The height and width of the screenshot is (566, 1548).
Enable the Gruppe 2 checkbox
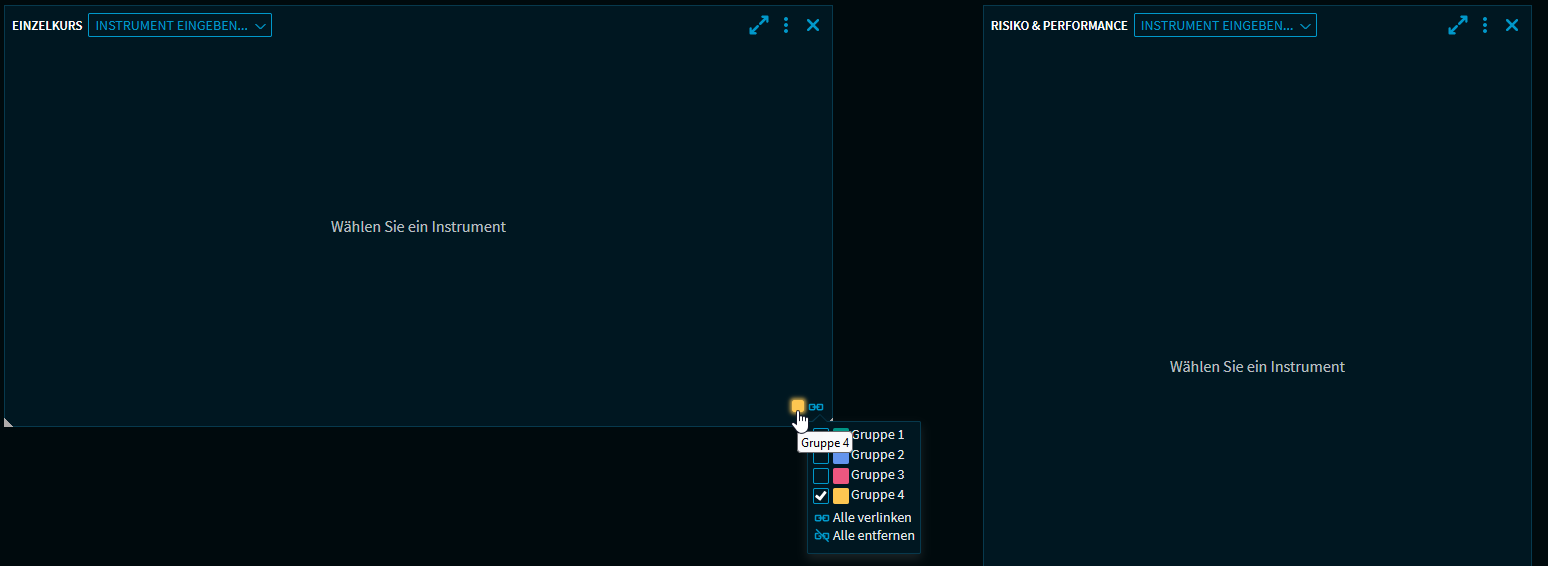click(x=821, y=456)
